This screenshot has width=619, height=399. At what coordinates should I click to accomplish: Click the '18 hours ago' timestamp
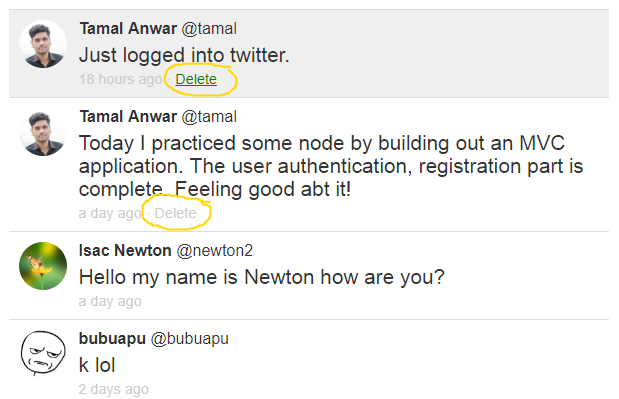[120, 79]
